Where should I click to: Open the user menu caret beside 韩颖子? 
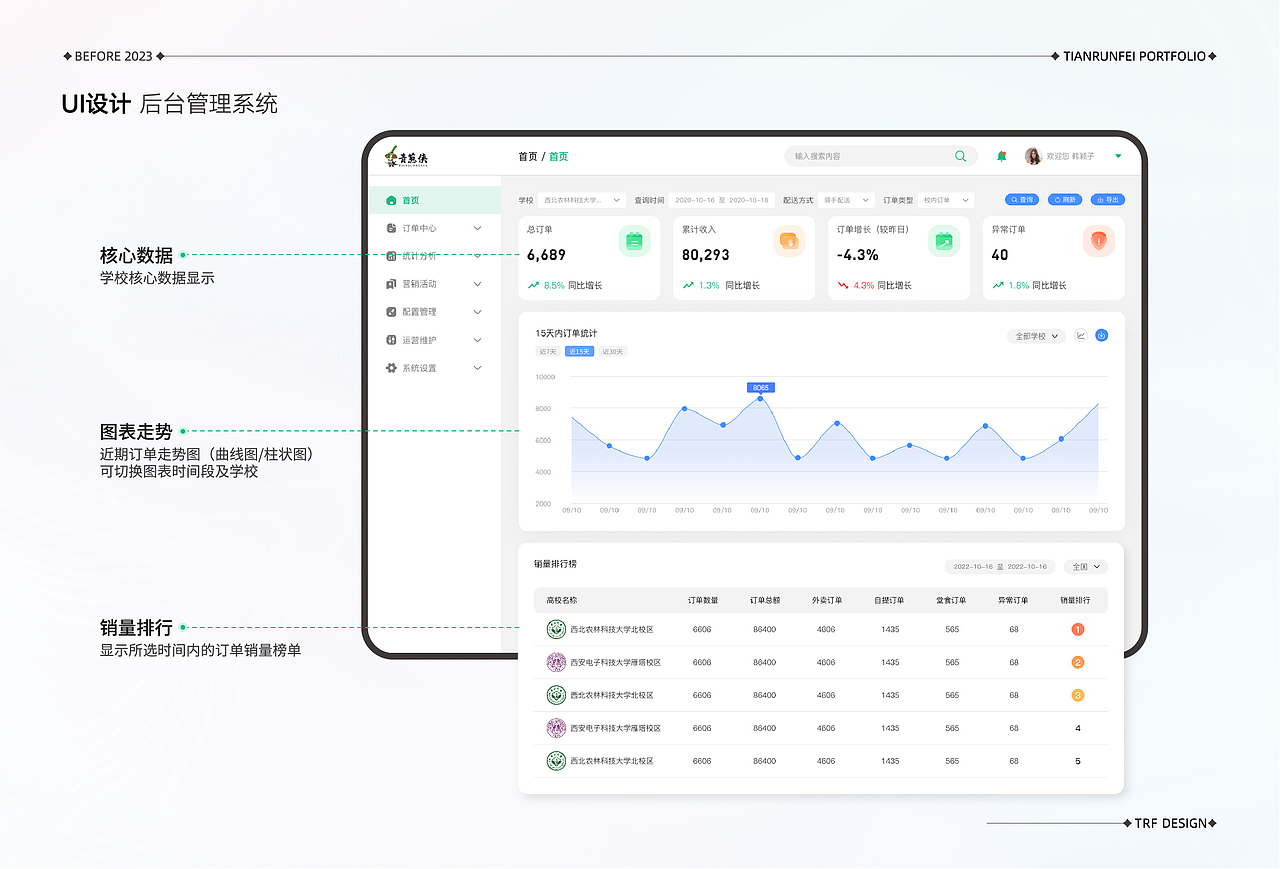pyautogui.click(x=1118, y=156)
